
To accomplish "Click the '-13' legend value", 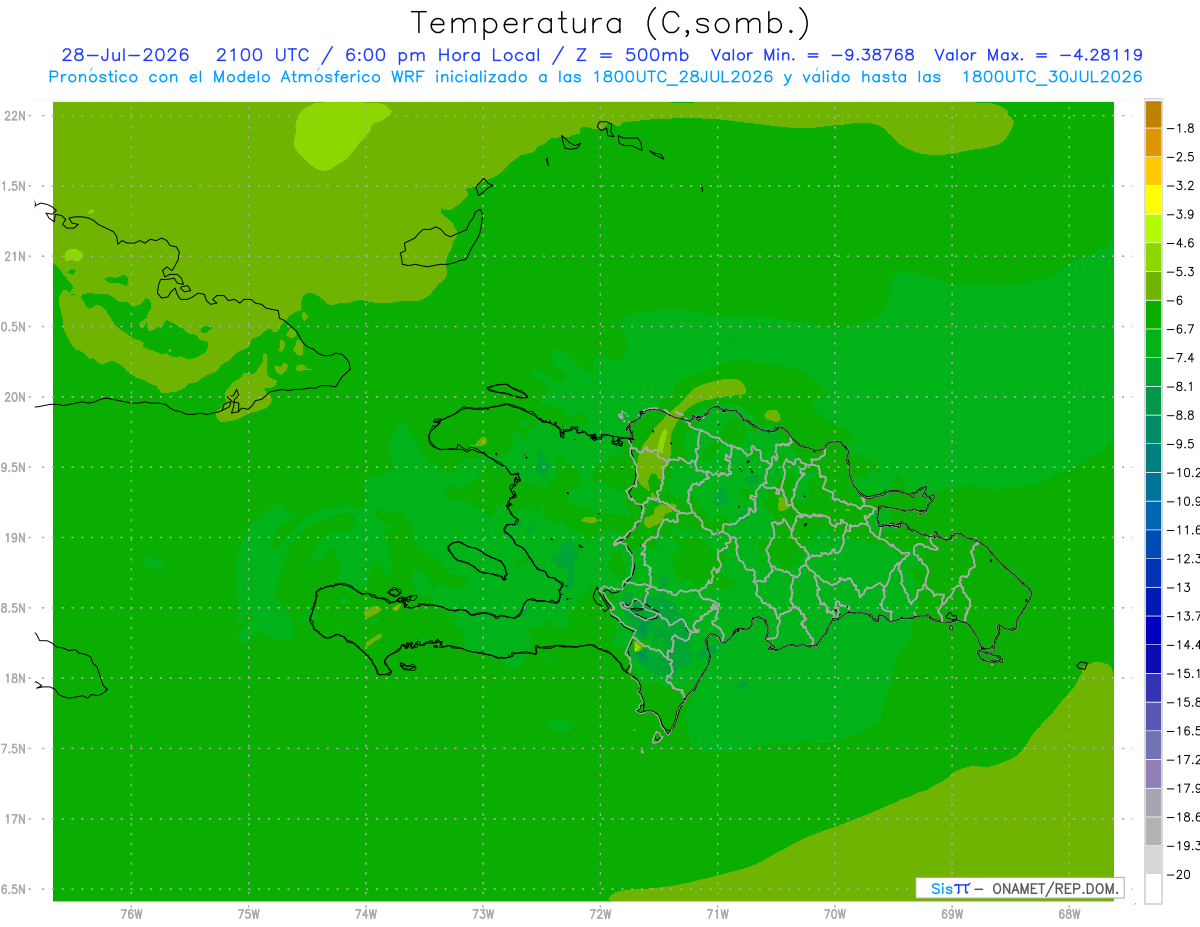I will coord(1178,587).
